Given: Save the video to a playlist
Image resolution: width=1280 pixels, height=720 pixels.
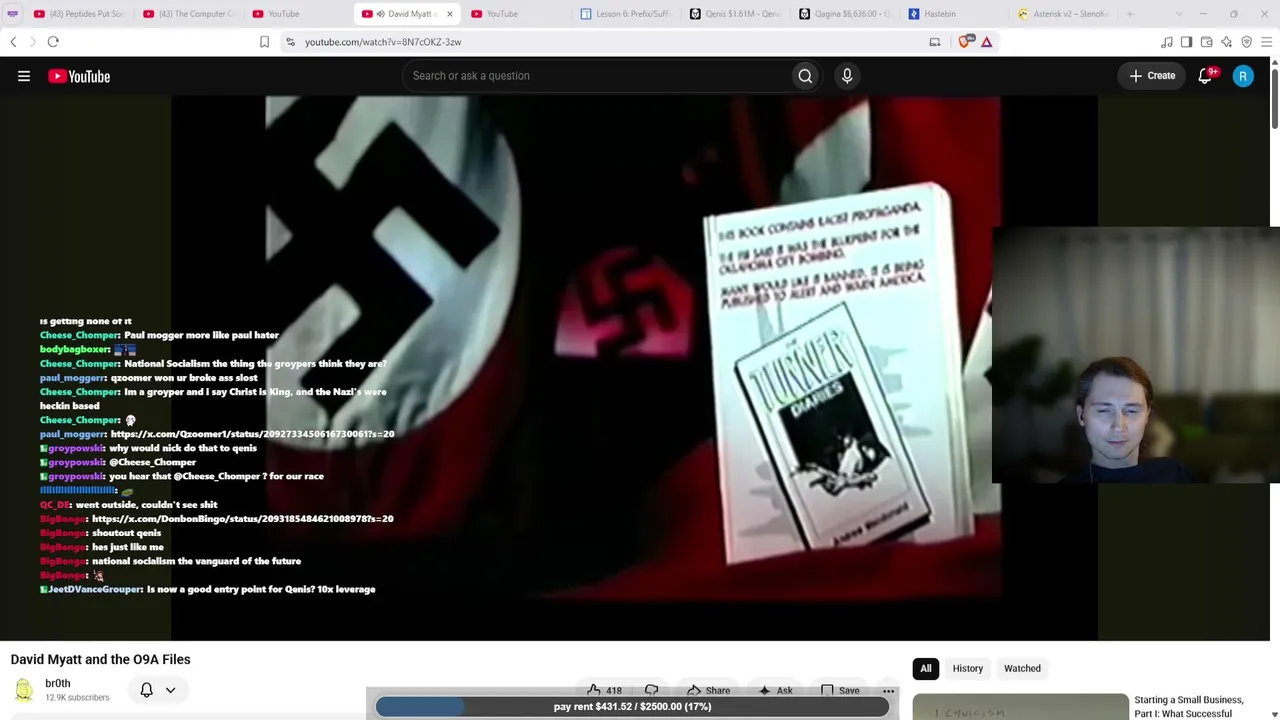Looking at the screenshot, I should click(x=840, y=690).
